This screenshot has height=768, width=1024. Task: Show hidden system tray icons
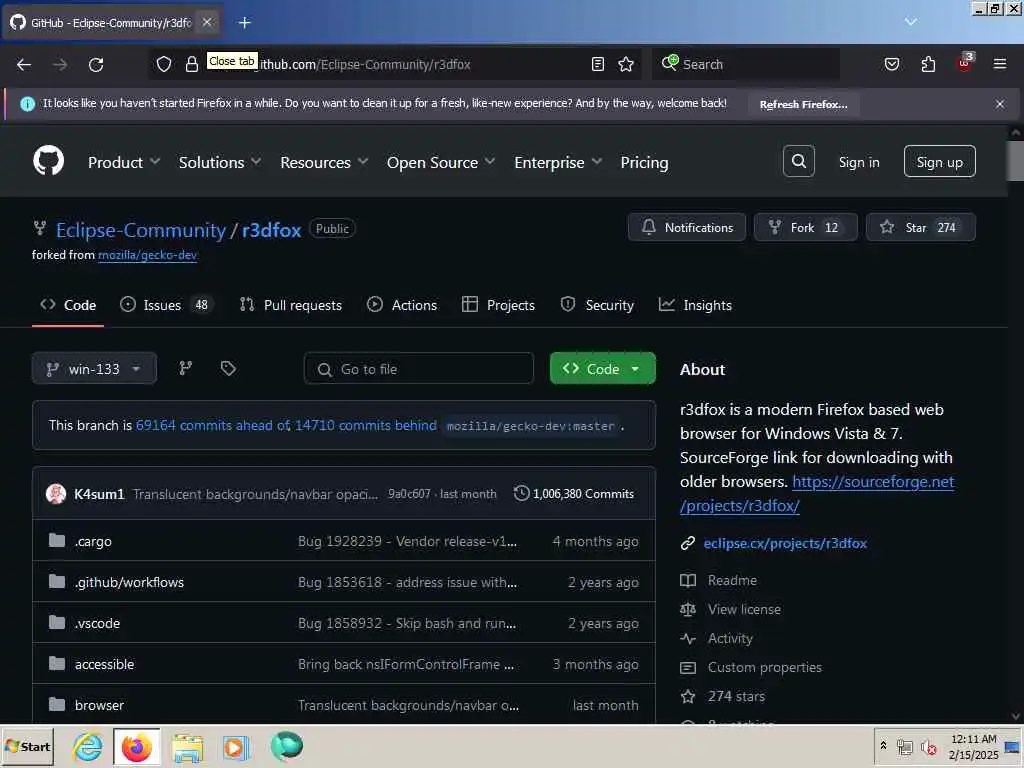[883, 746]
